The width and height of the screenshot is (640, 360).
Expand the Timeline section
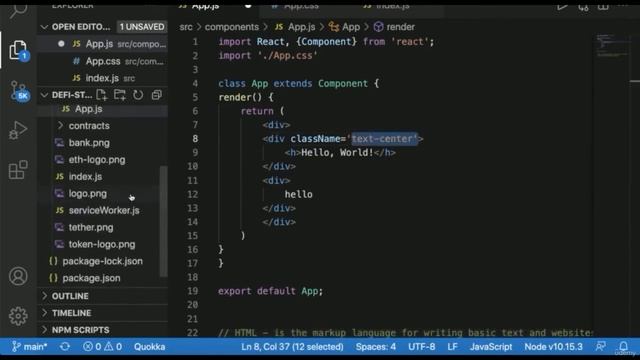click(x=71, y=313)
